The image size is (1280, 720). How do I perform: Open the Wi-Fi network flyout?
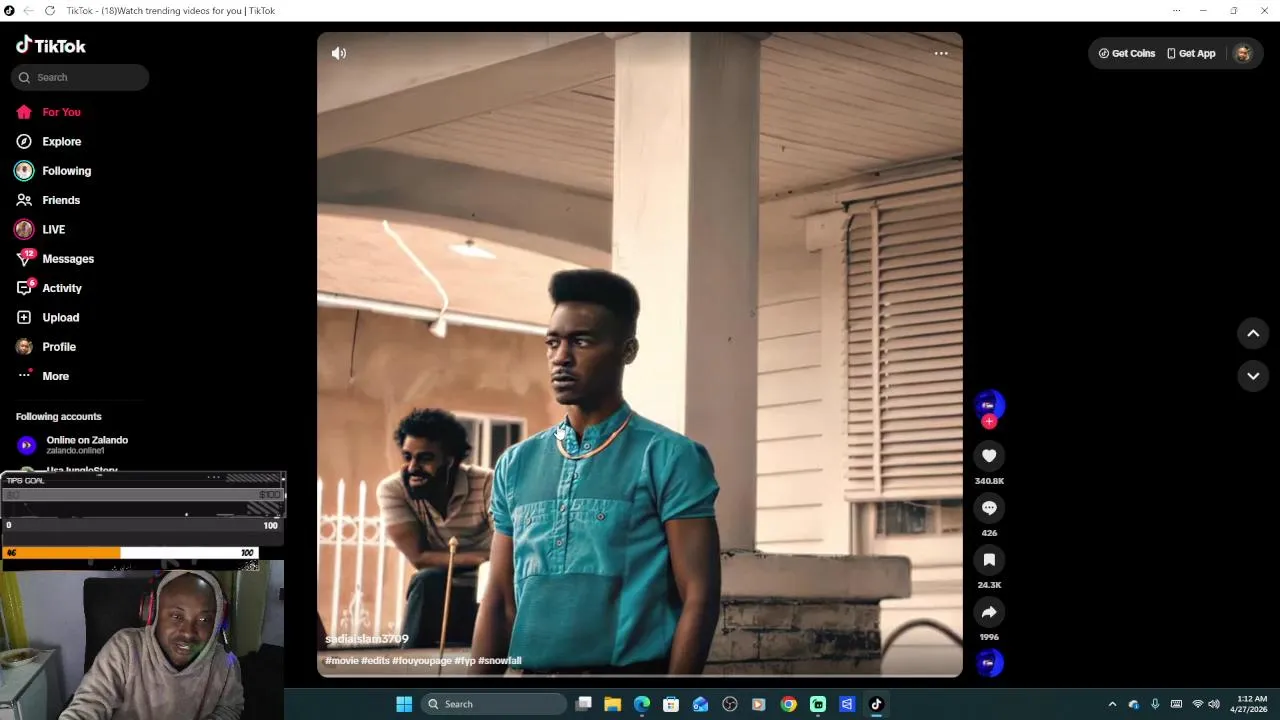click(1198, 704)
